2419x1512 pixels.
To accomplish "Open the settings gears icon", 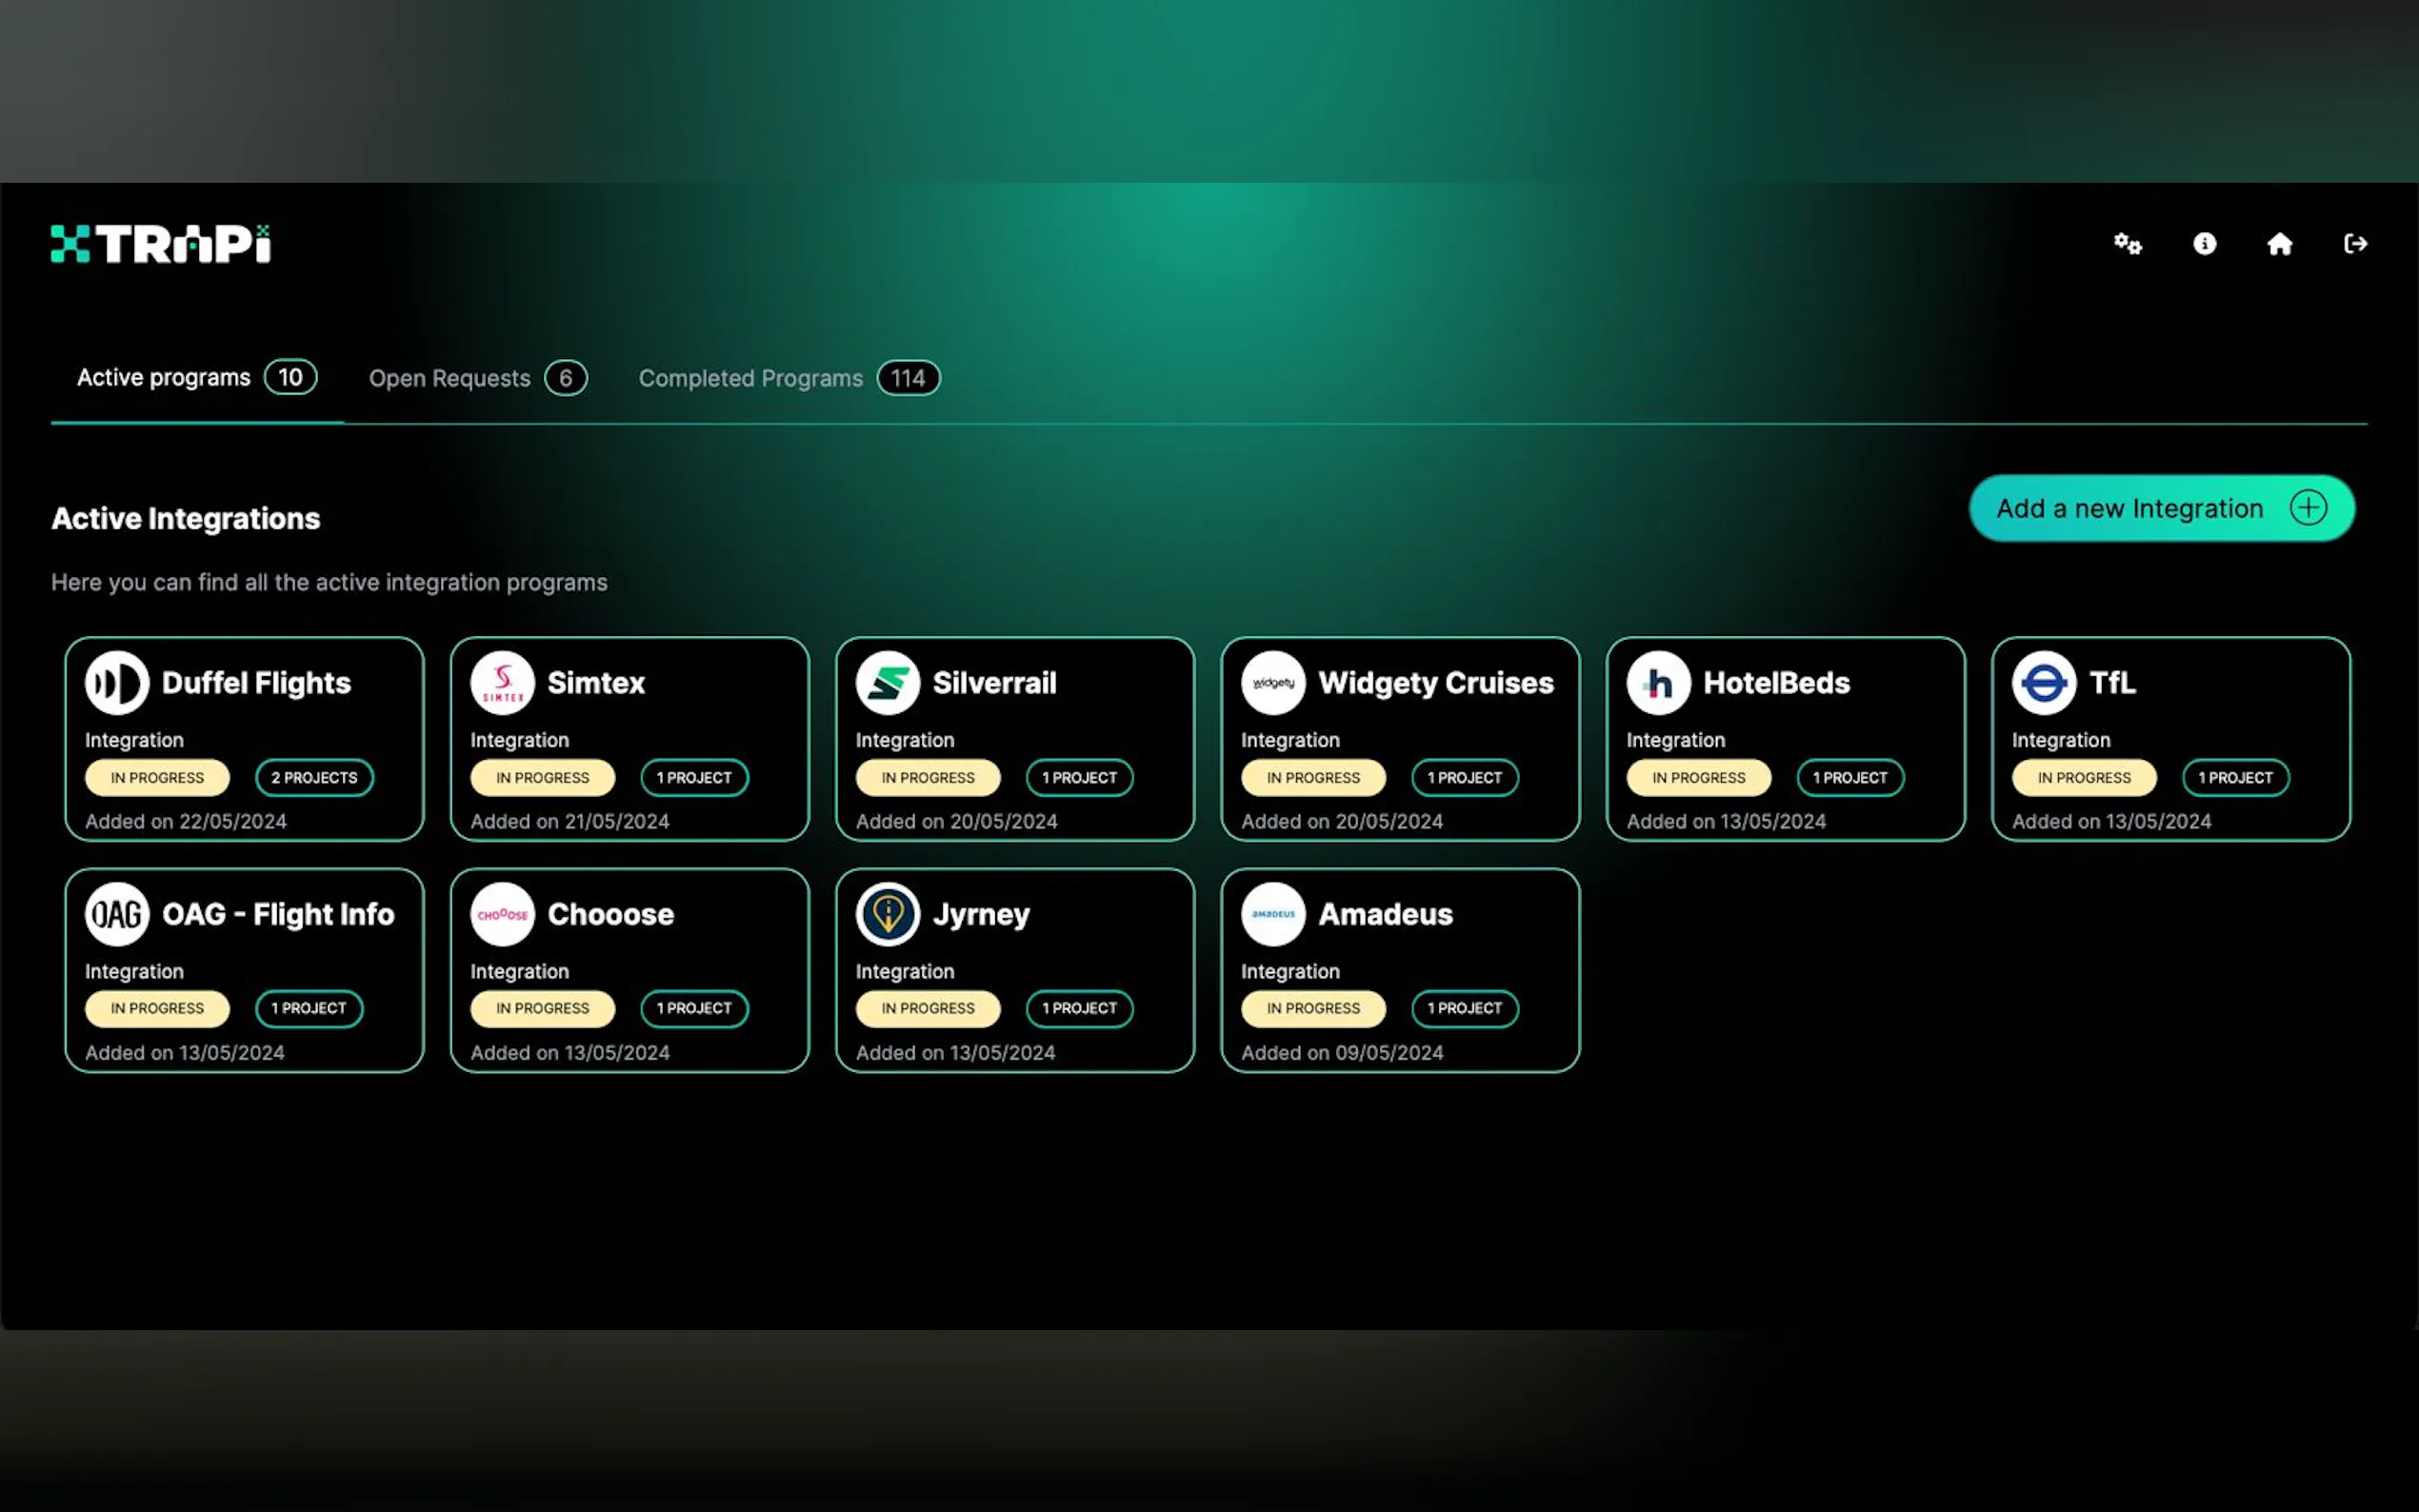I will point(2127,244).
